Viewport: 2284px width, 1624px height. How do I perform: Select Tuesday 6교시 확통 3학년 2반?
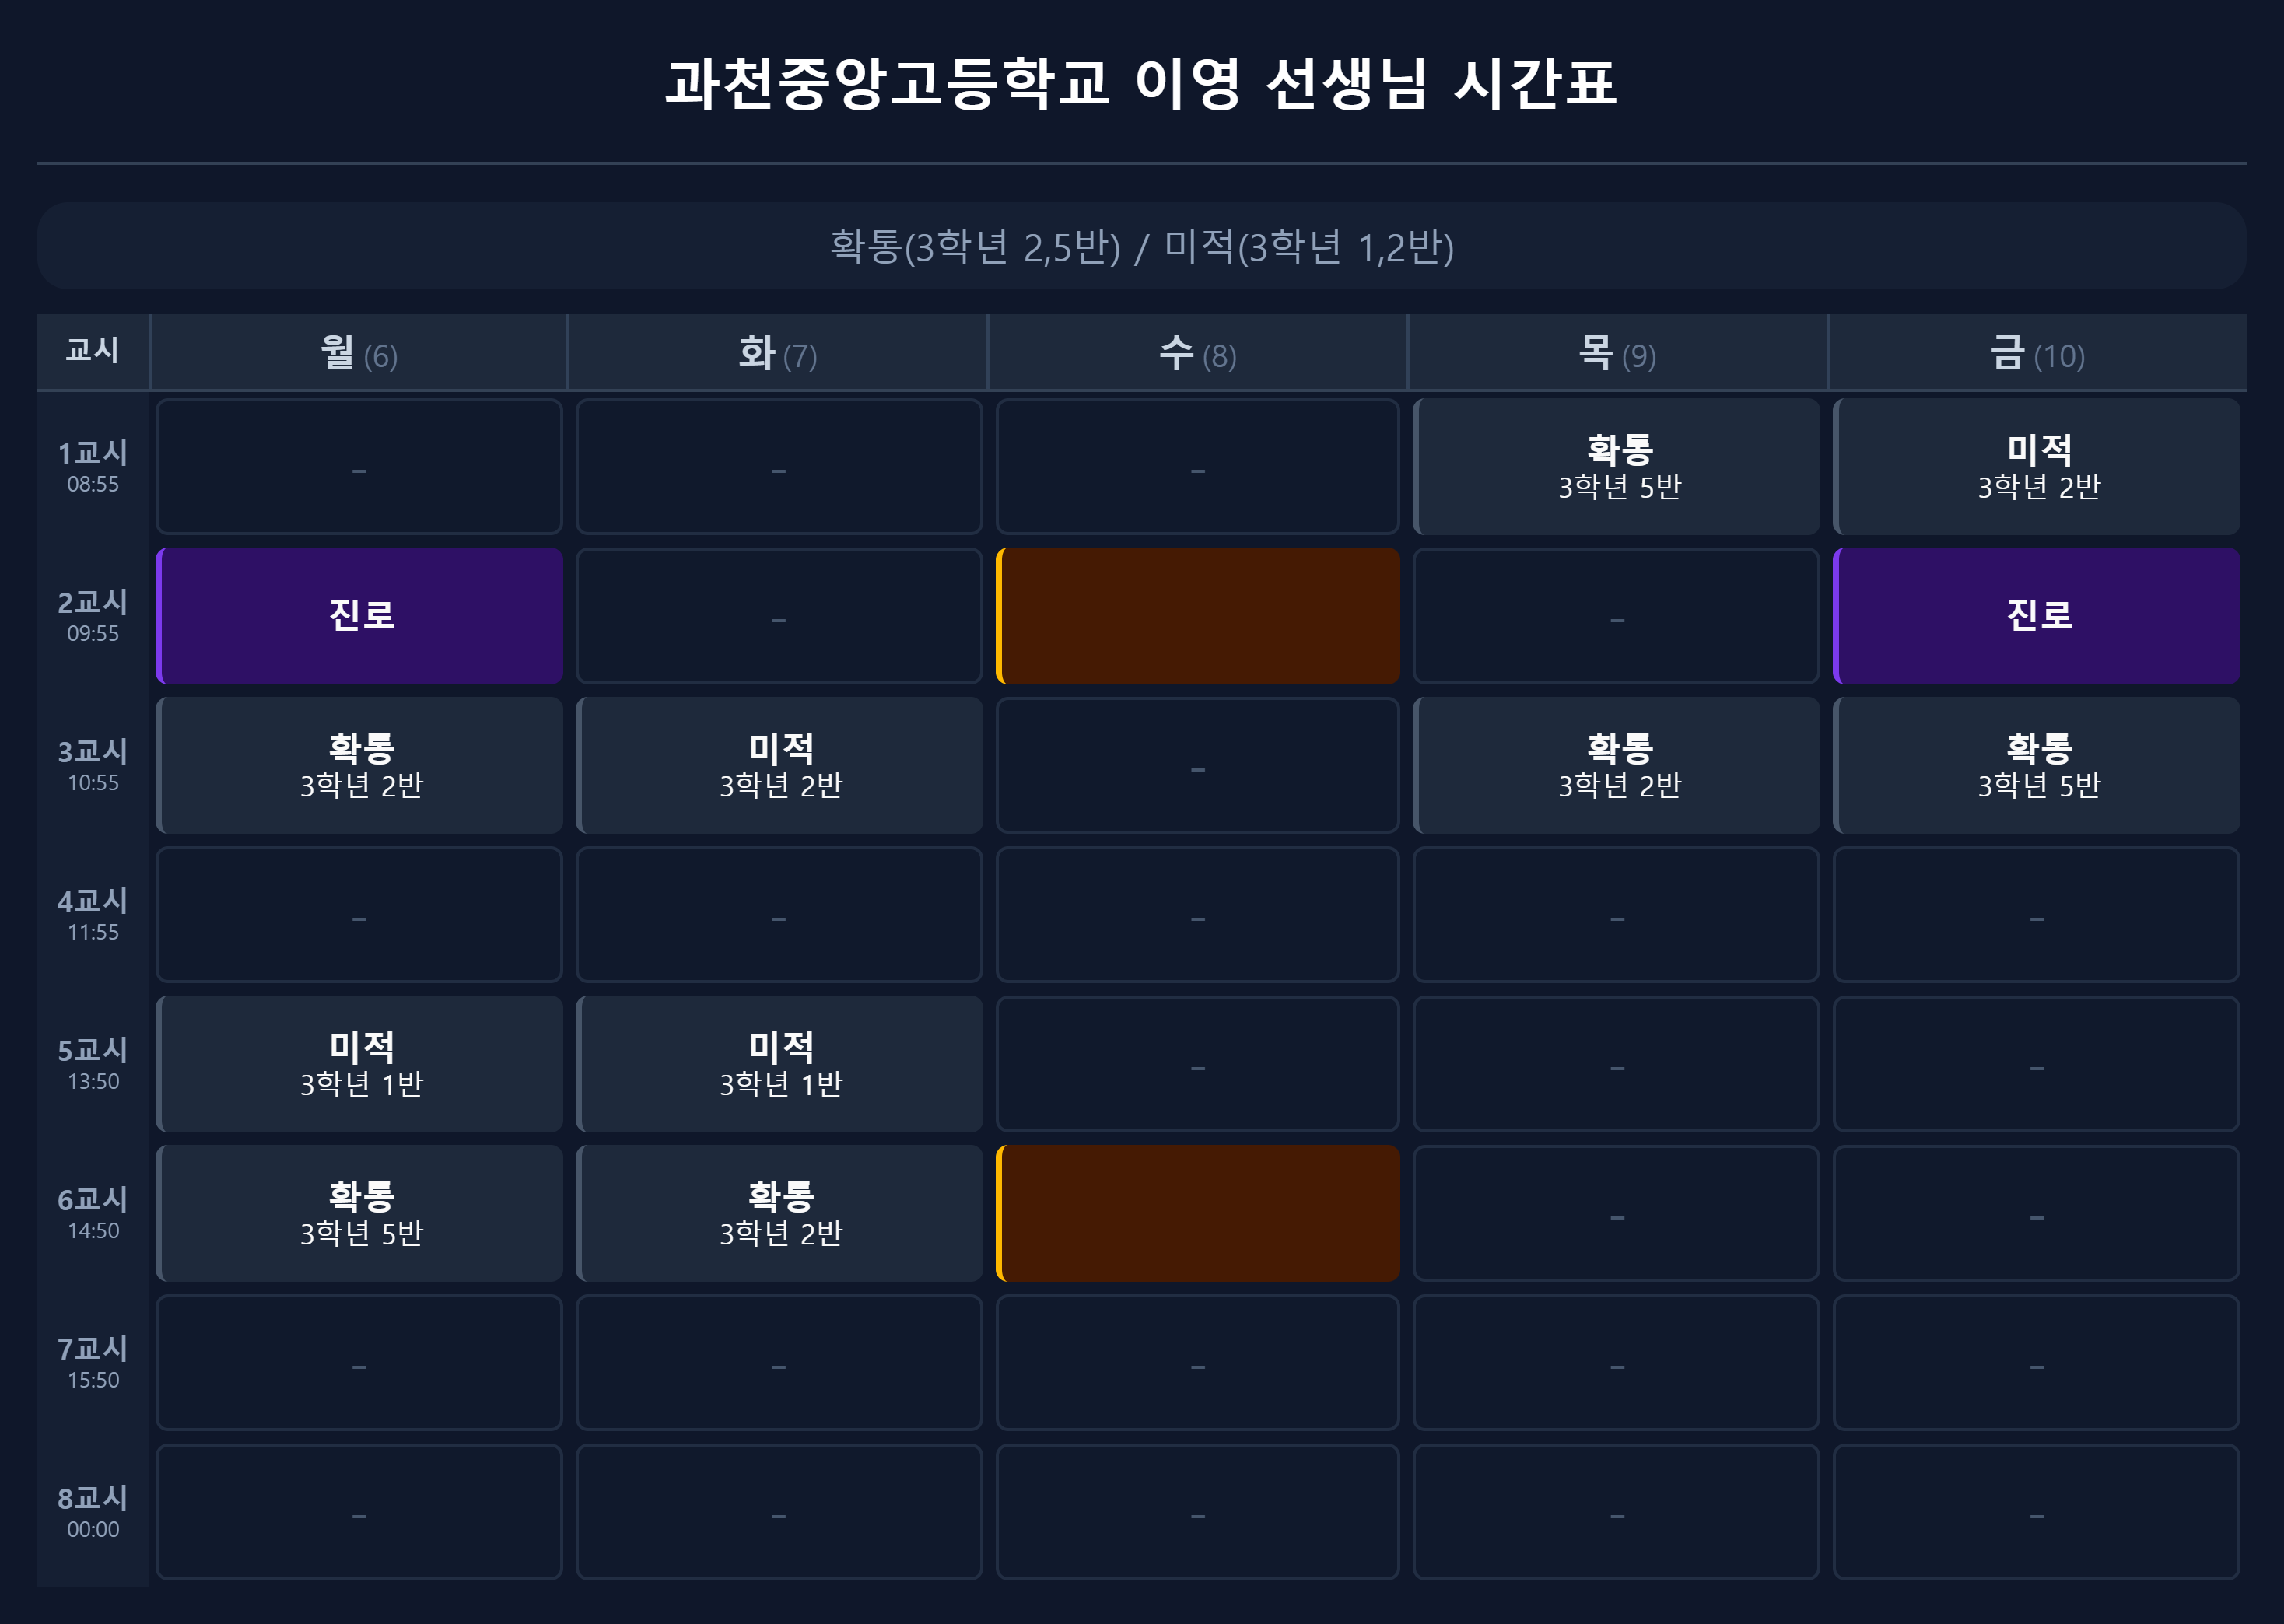click(779, 1213)
